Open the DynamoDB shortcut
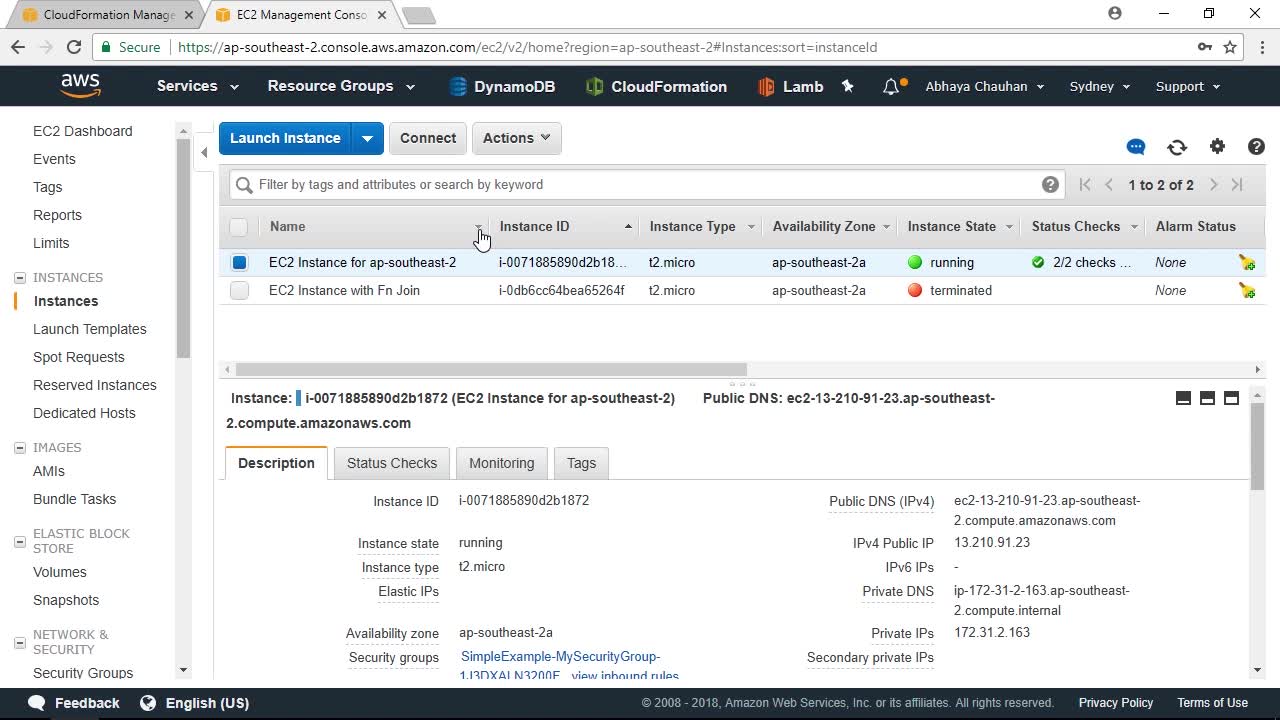1280x720 pixels. click(x=502, y=86)
